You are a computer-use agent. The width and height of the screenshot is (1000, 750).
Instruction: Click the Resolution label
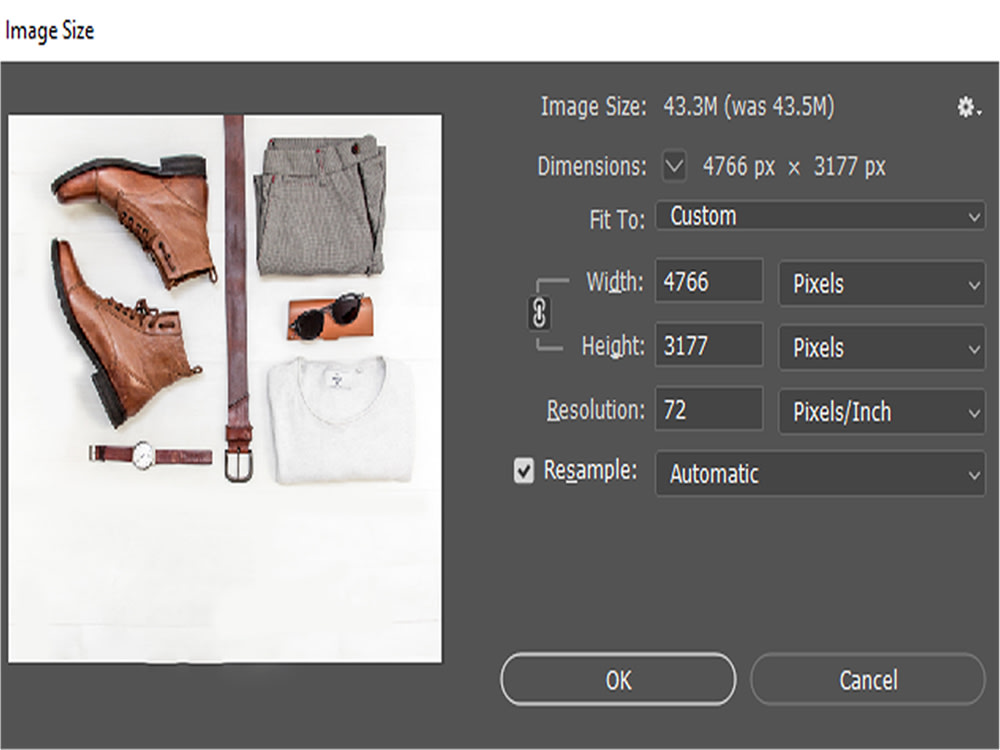click(x=595, y=410)
